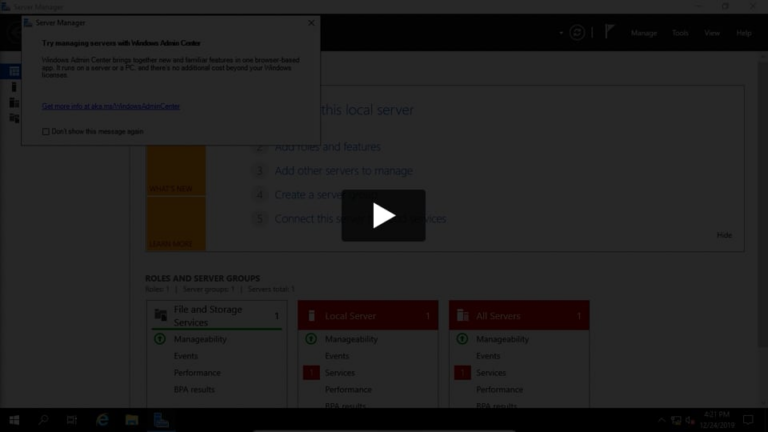Click the File and Storage Services tile icon

tap(160, 315)
